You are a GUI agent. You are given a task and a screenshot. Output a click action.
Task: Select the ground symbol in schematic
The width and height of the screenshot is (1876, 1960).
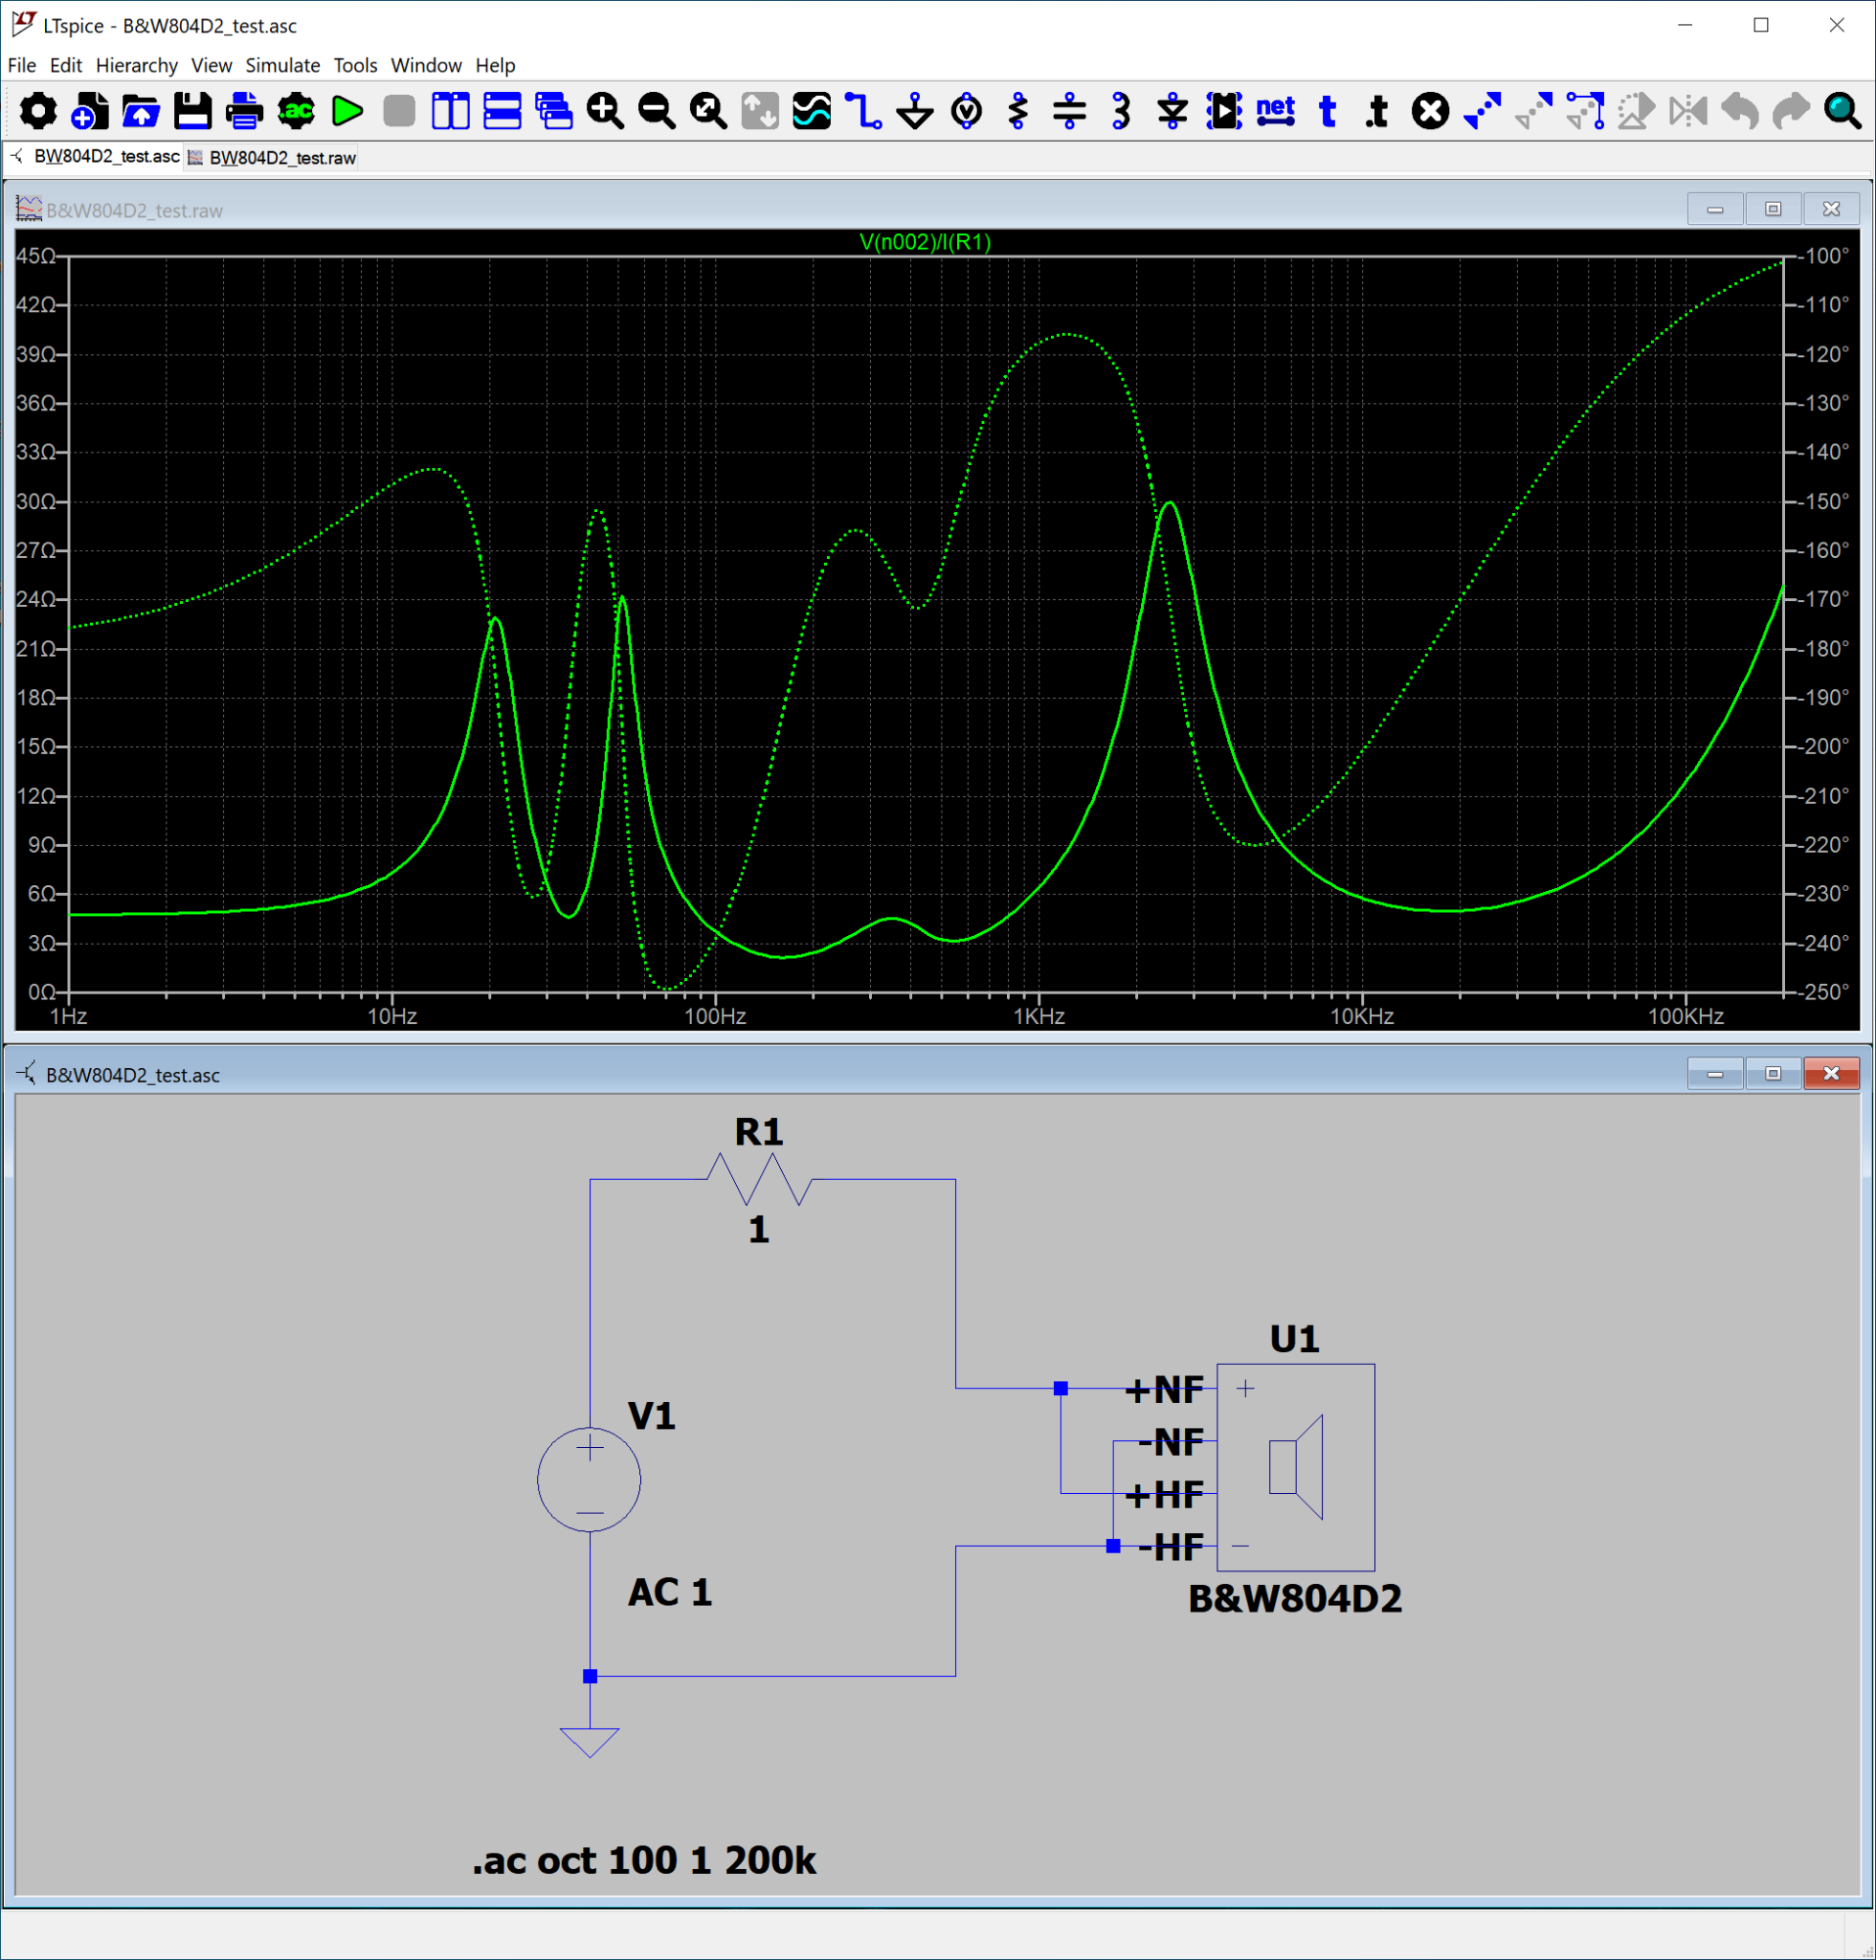(x=589, y=1741)
